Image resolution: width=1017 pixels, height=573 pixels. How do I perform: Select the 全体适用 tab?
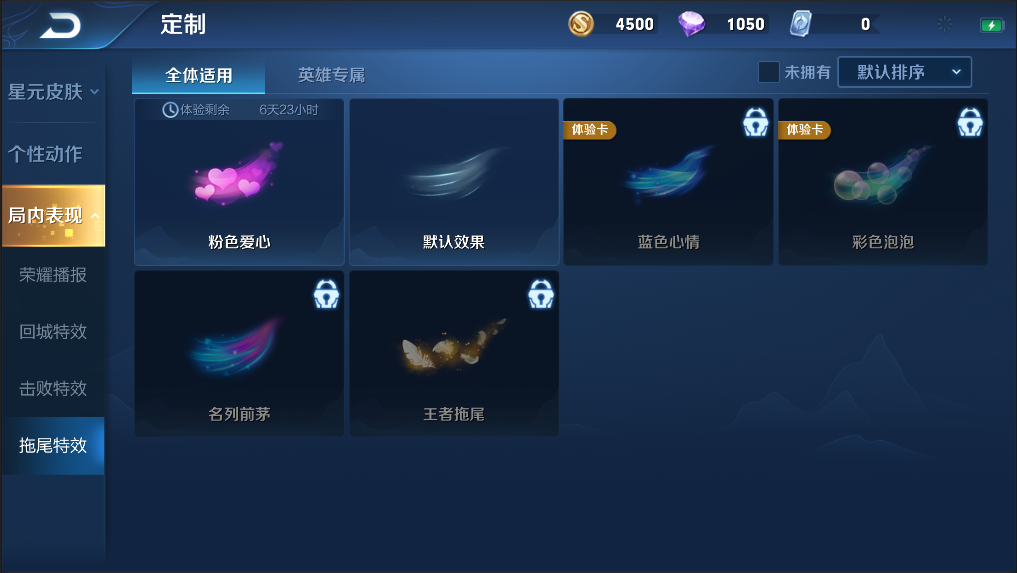198,76
